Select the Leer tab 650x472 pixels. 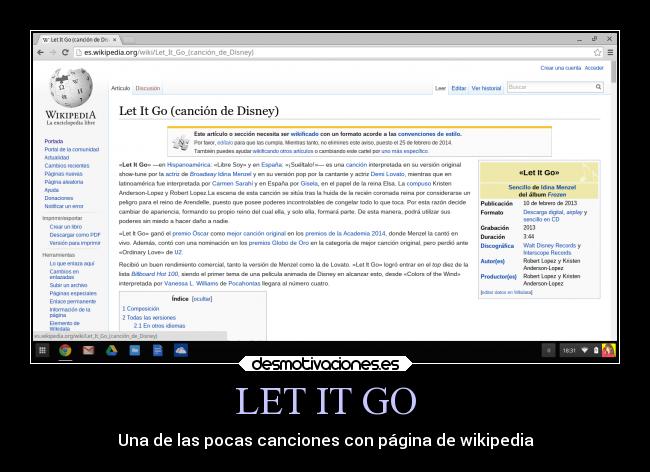[440, 88]
